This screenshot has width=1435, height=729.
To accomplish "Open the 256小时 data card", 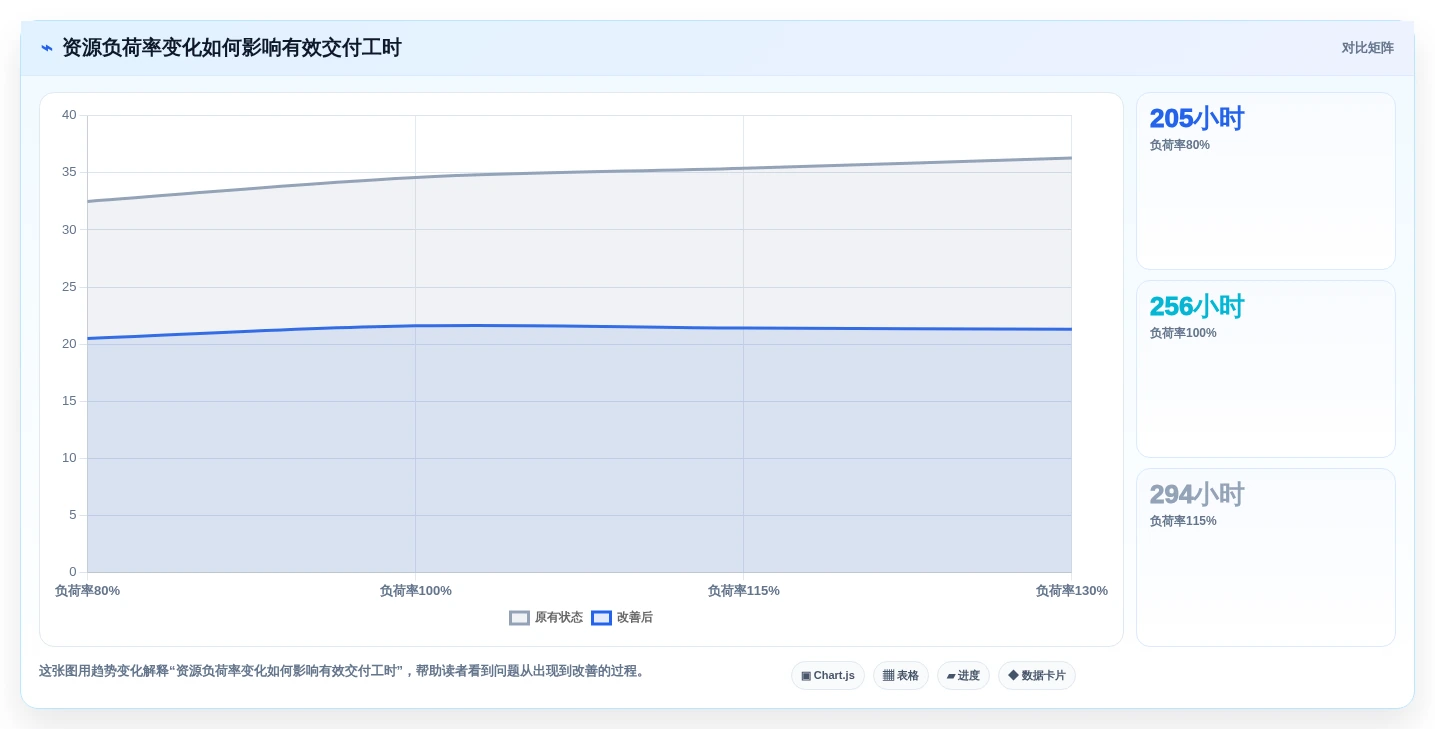I will pos(1266,369).
